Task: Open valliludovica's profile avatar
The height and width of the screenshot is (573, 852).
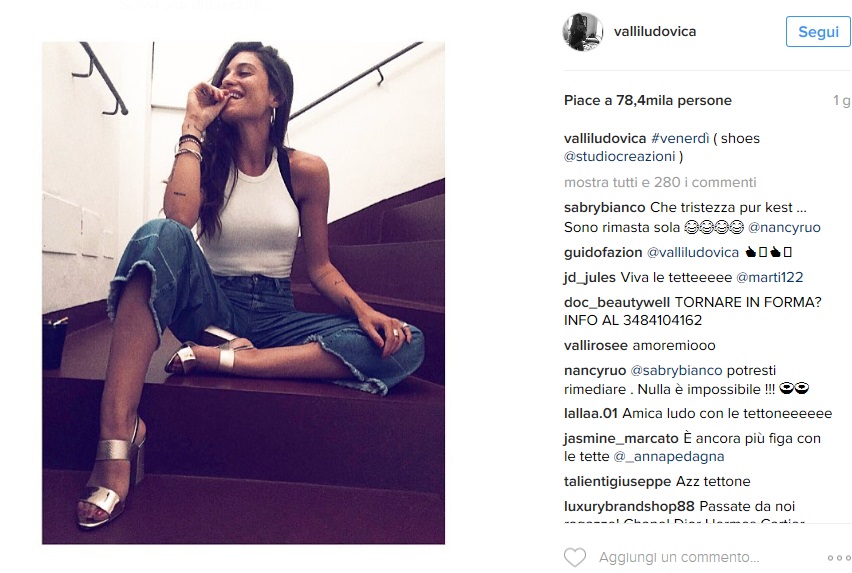Action: [582, 32]
